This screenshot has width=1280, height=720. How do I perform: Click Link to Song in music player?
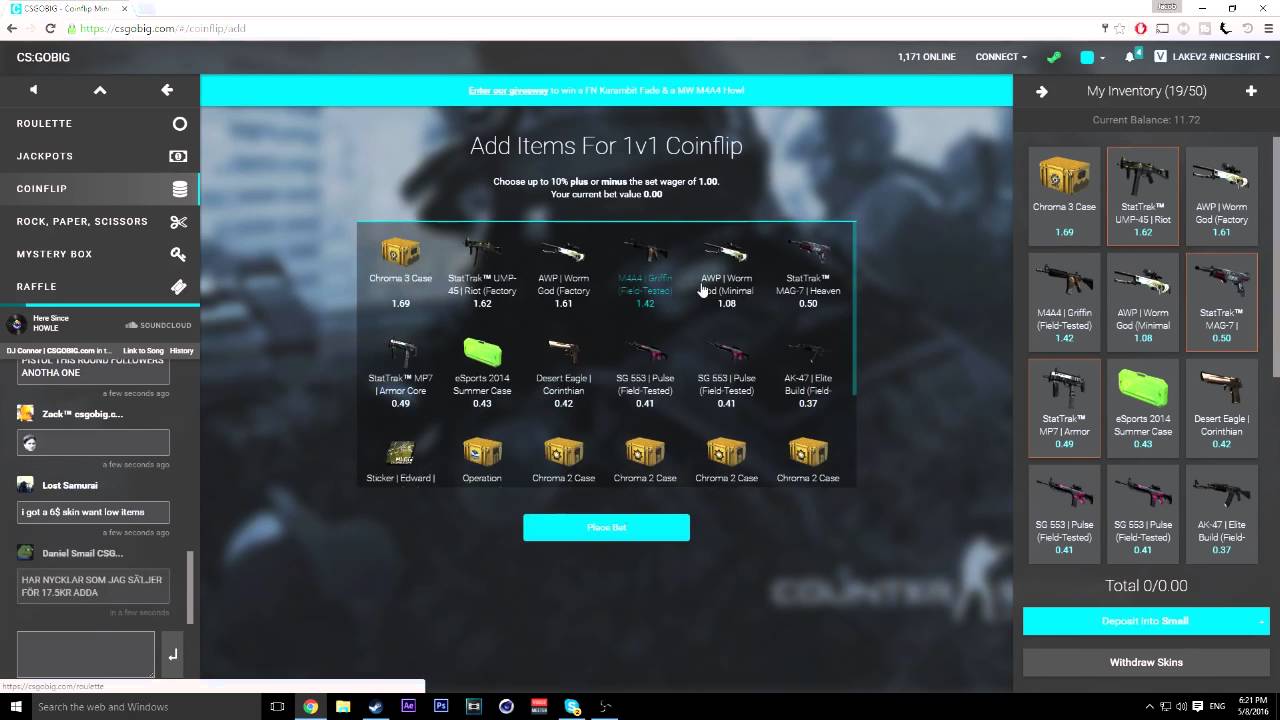(143, 351)
